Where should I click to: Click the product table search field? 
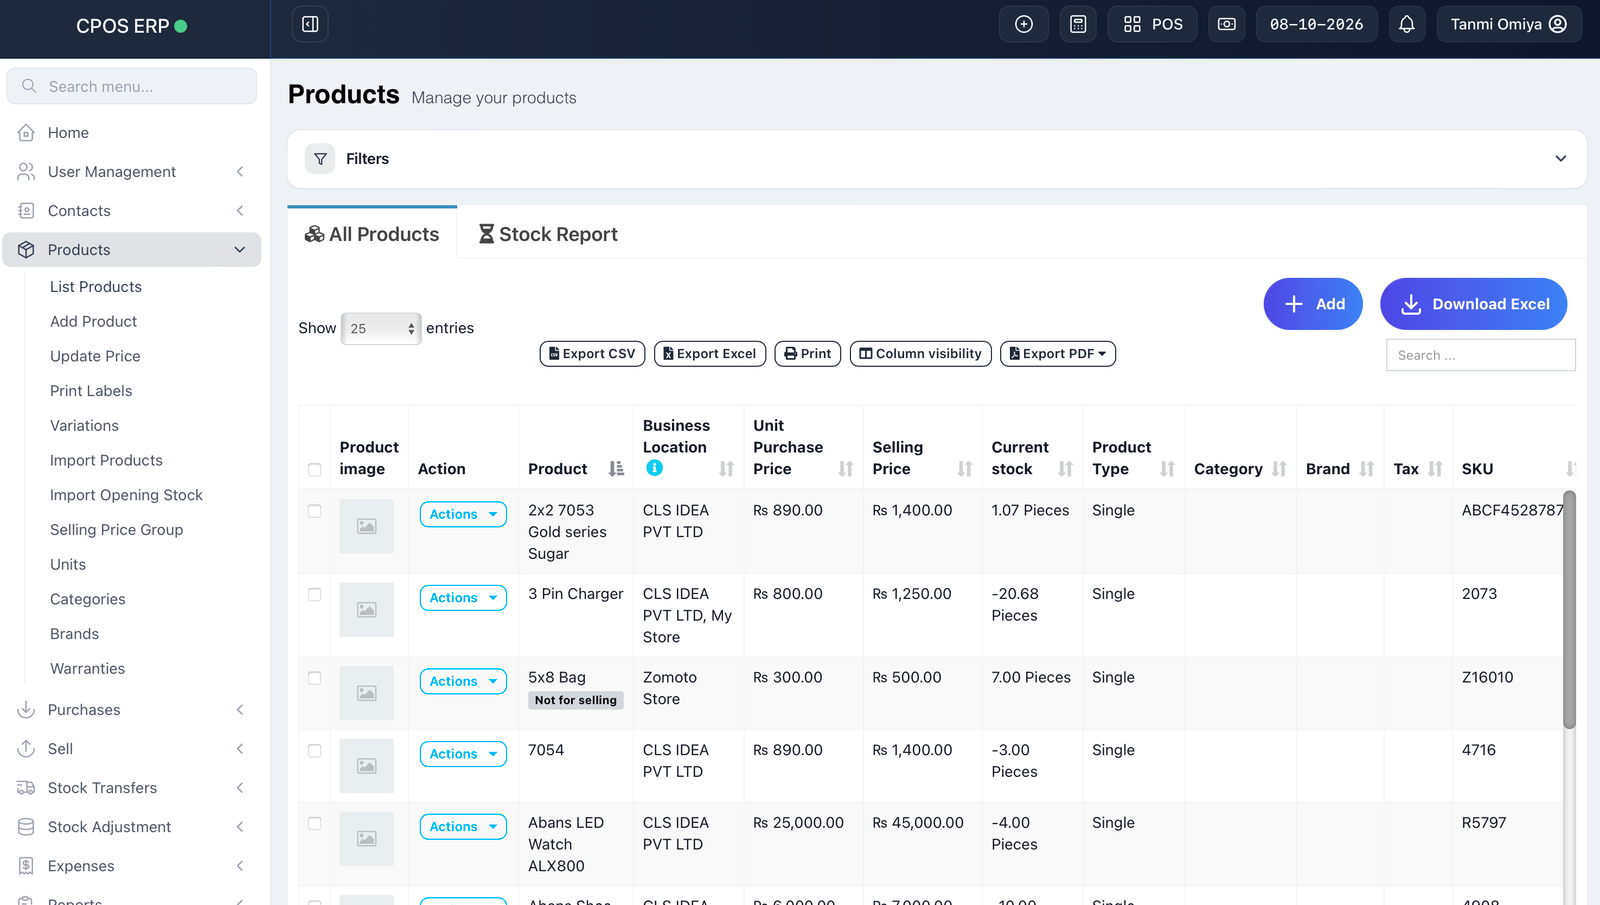tap(1481, 355)
